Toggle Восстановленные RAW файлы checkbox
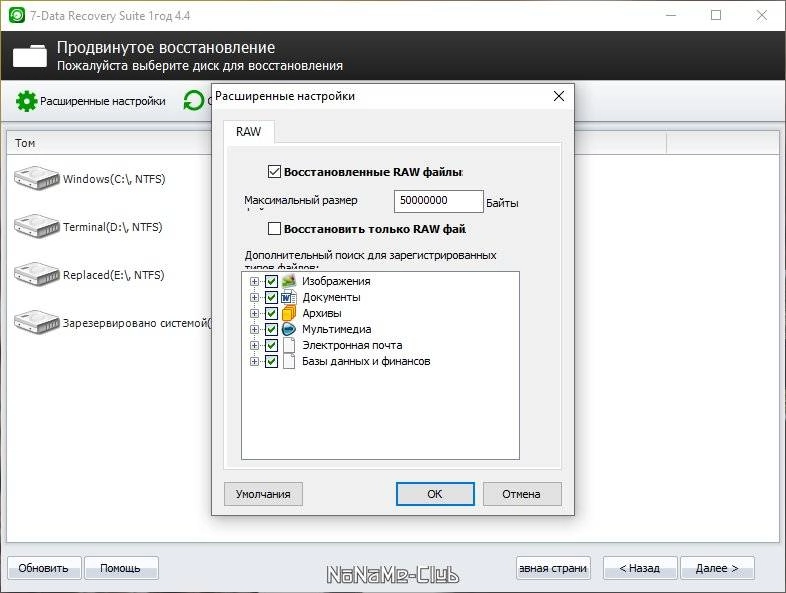This screenshot has width=786, height=593. click(x=274, y=172)
